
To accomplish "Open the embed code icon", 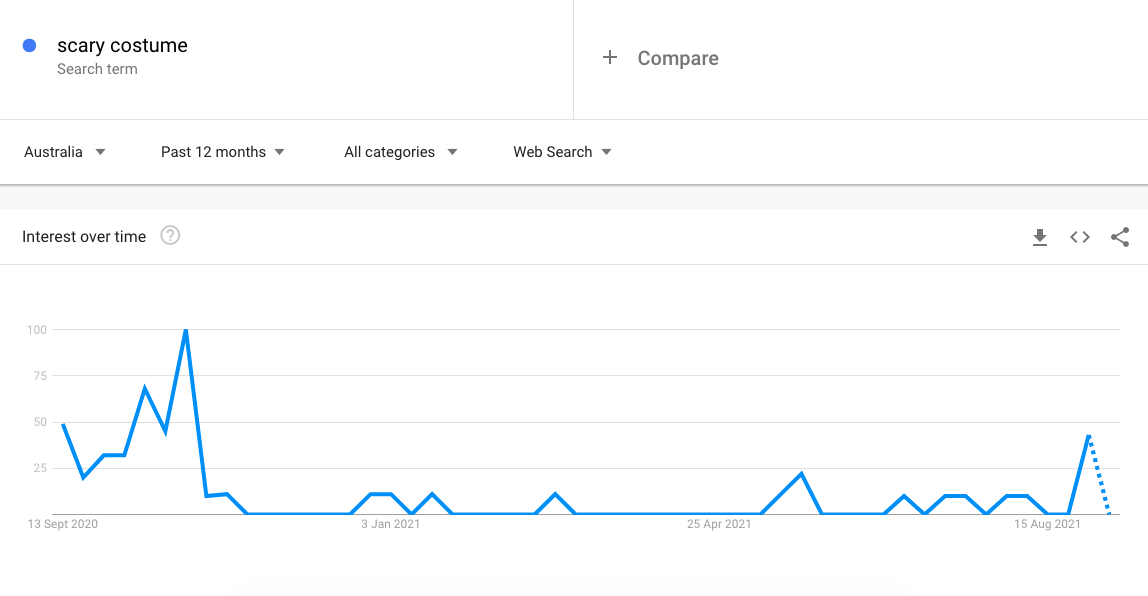I will [x=1080, y=237].
